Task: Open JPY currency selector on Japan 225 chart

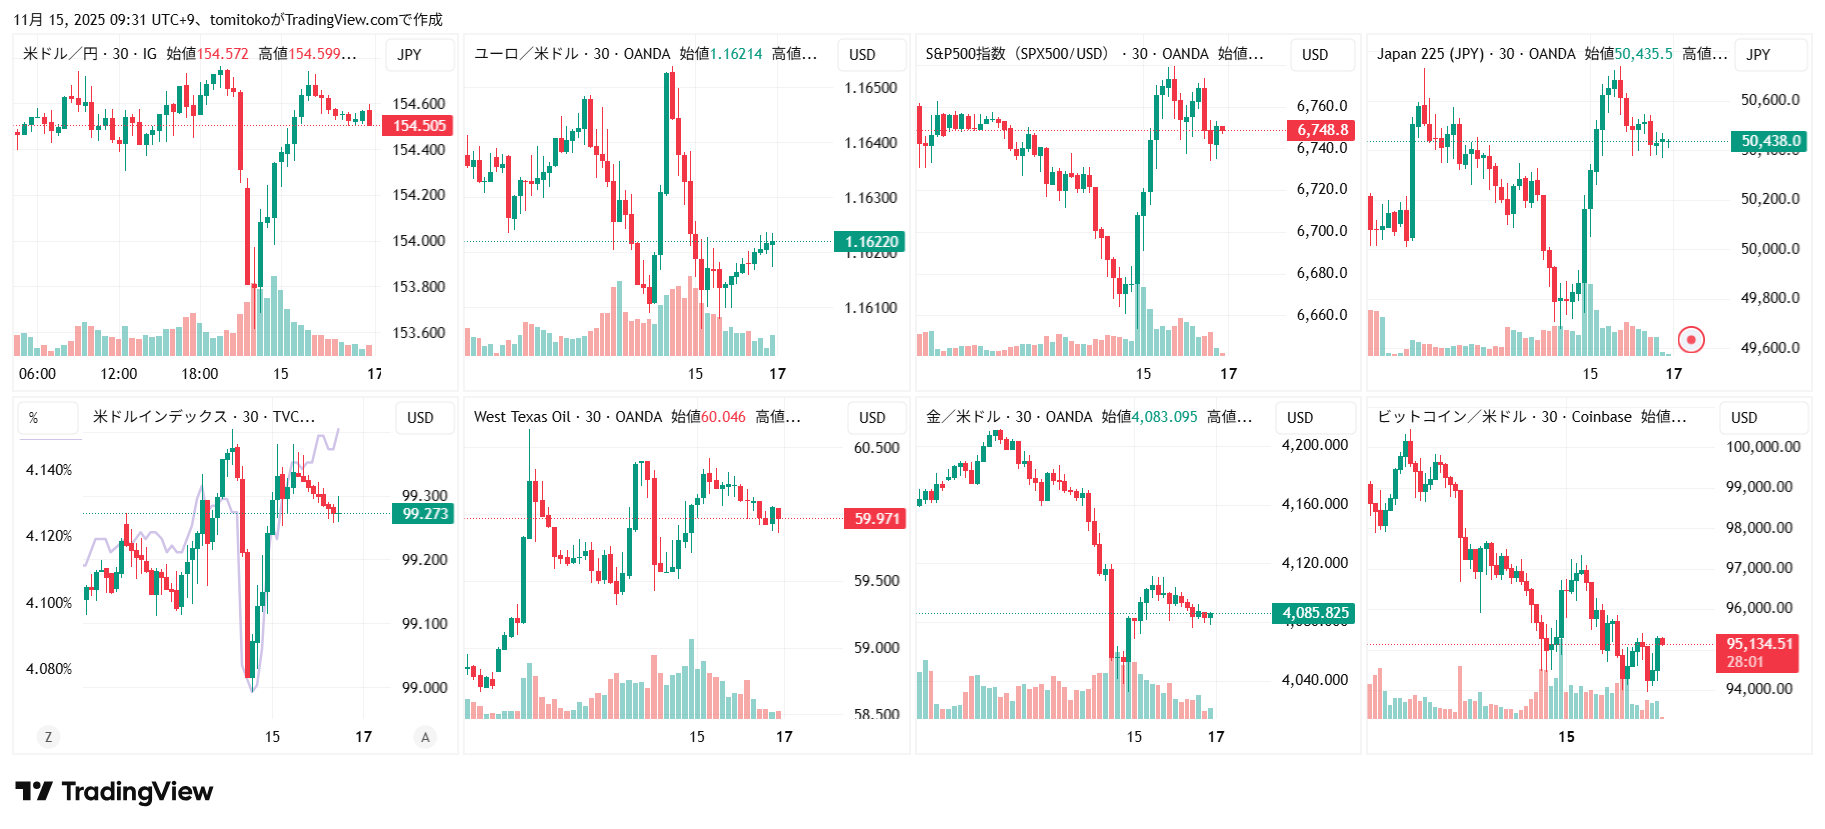Action: point(1758,55)
